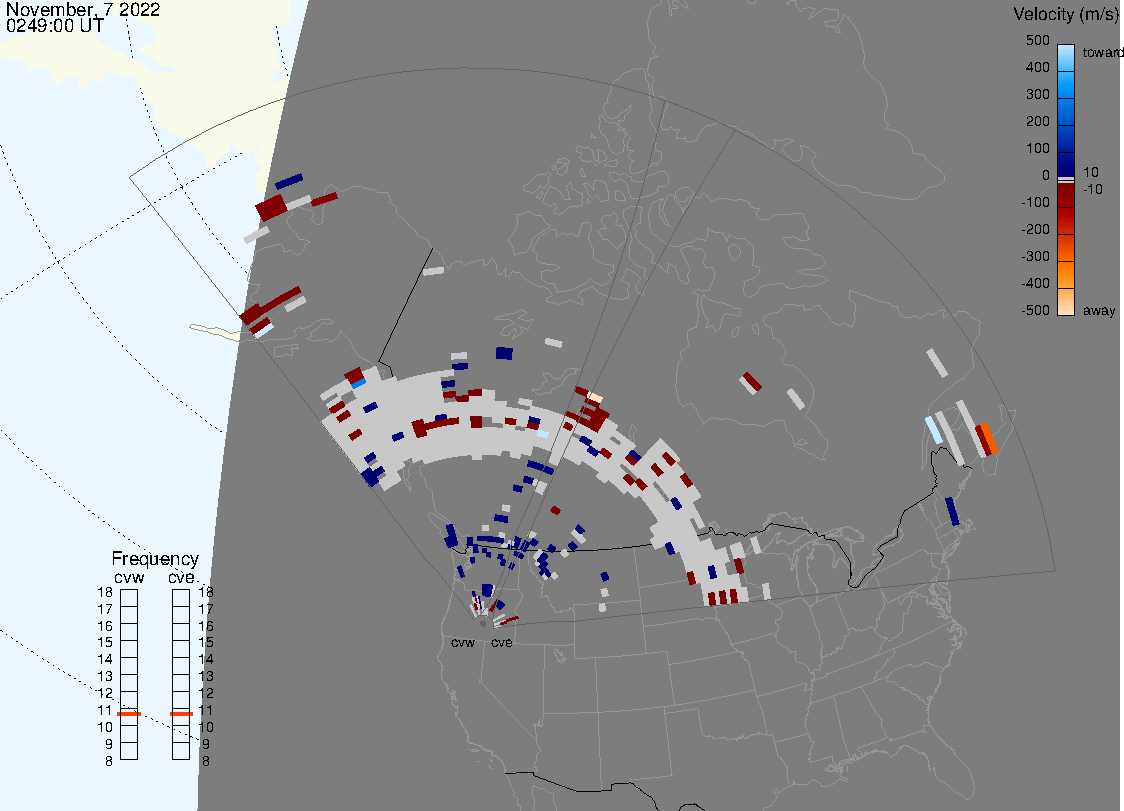The image size is (1124, 811).
Task: Click the '-400' velocity scale label
Action: pyautogui.click(x=1035, y=284)
